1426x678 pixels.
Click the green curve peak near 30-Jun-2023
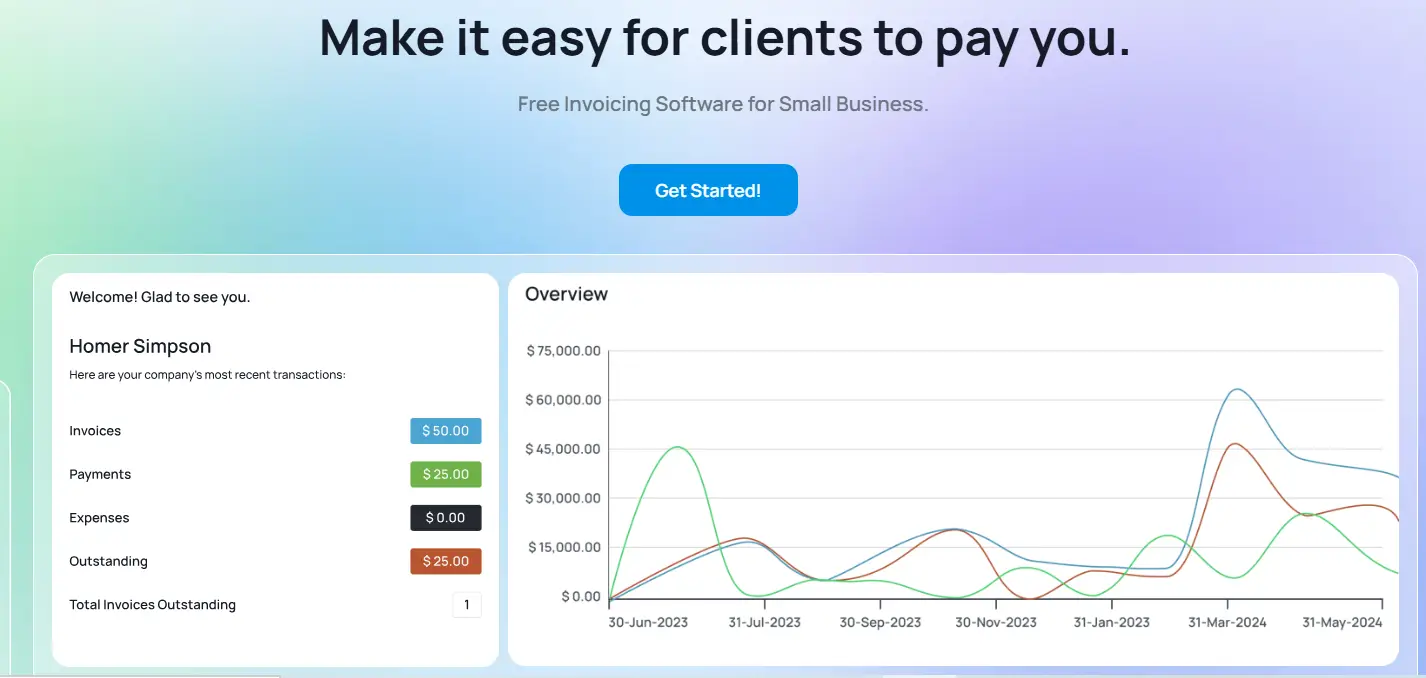[x=678, y=449]
